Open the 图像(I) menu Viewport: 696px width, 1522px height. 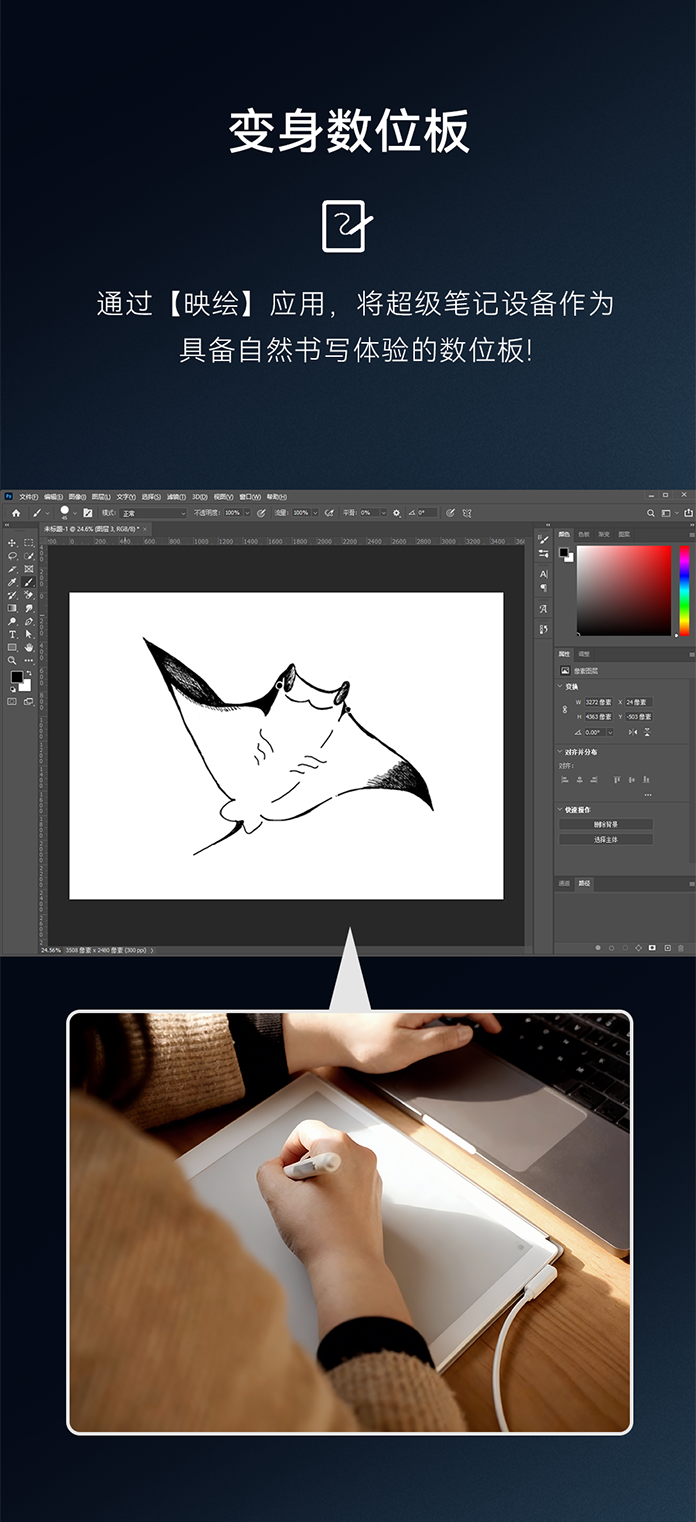(77, 497)
